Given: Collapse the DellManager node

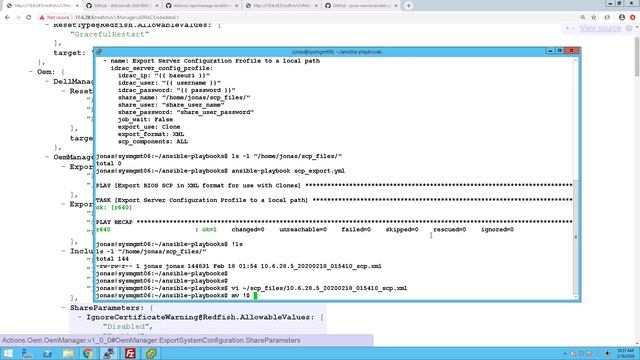Looking at the screenshot, I should pyautogui.click(x=47, y=81).
